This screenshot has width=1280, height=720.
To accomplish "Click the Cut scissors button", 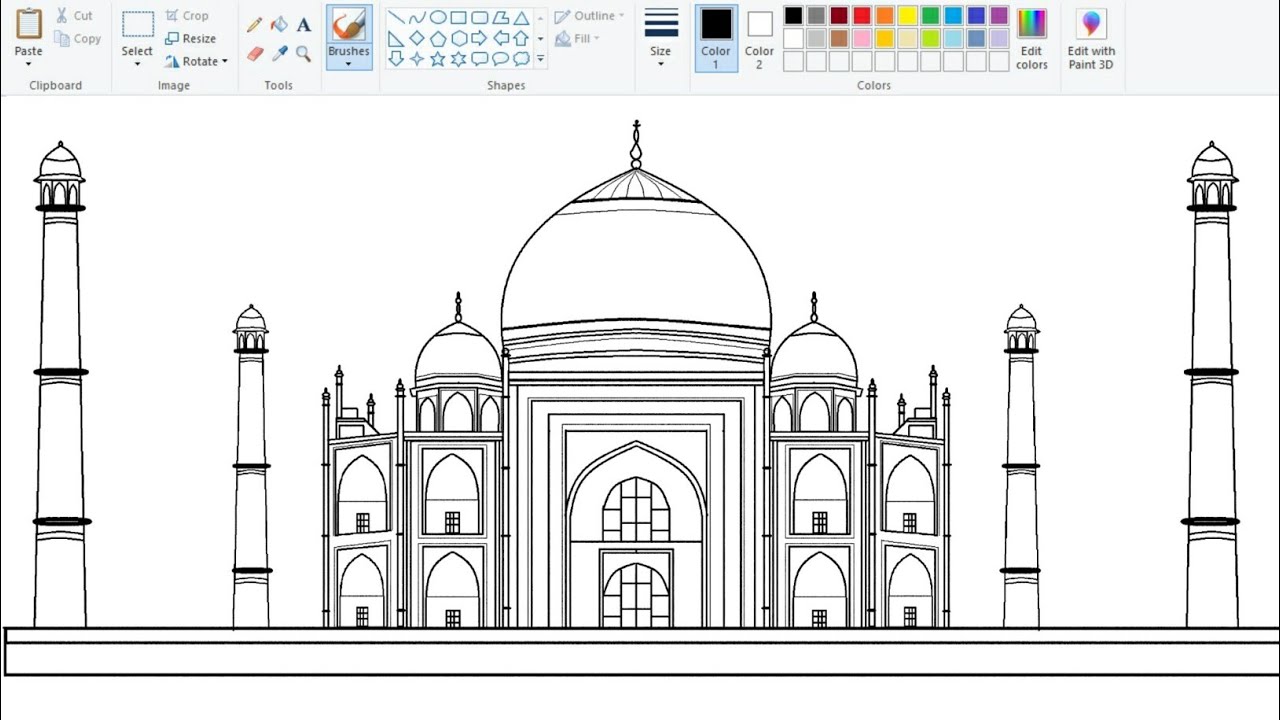I will [x=74, y=16].
